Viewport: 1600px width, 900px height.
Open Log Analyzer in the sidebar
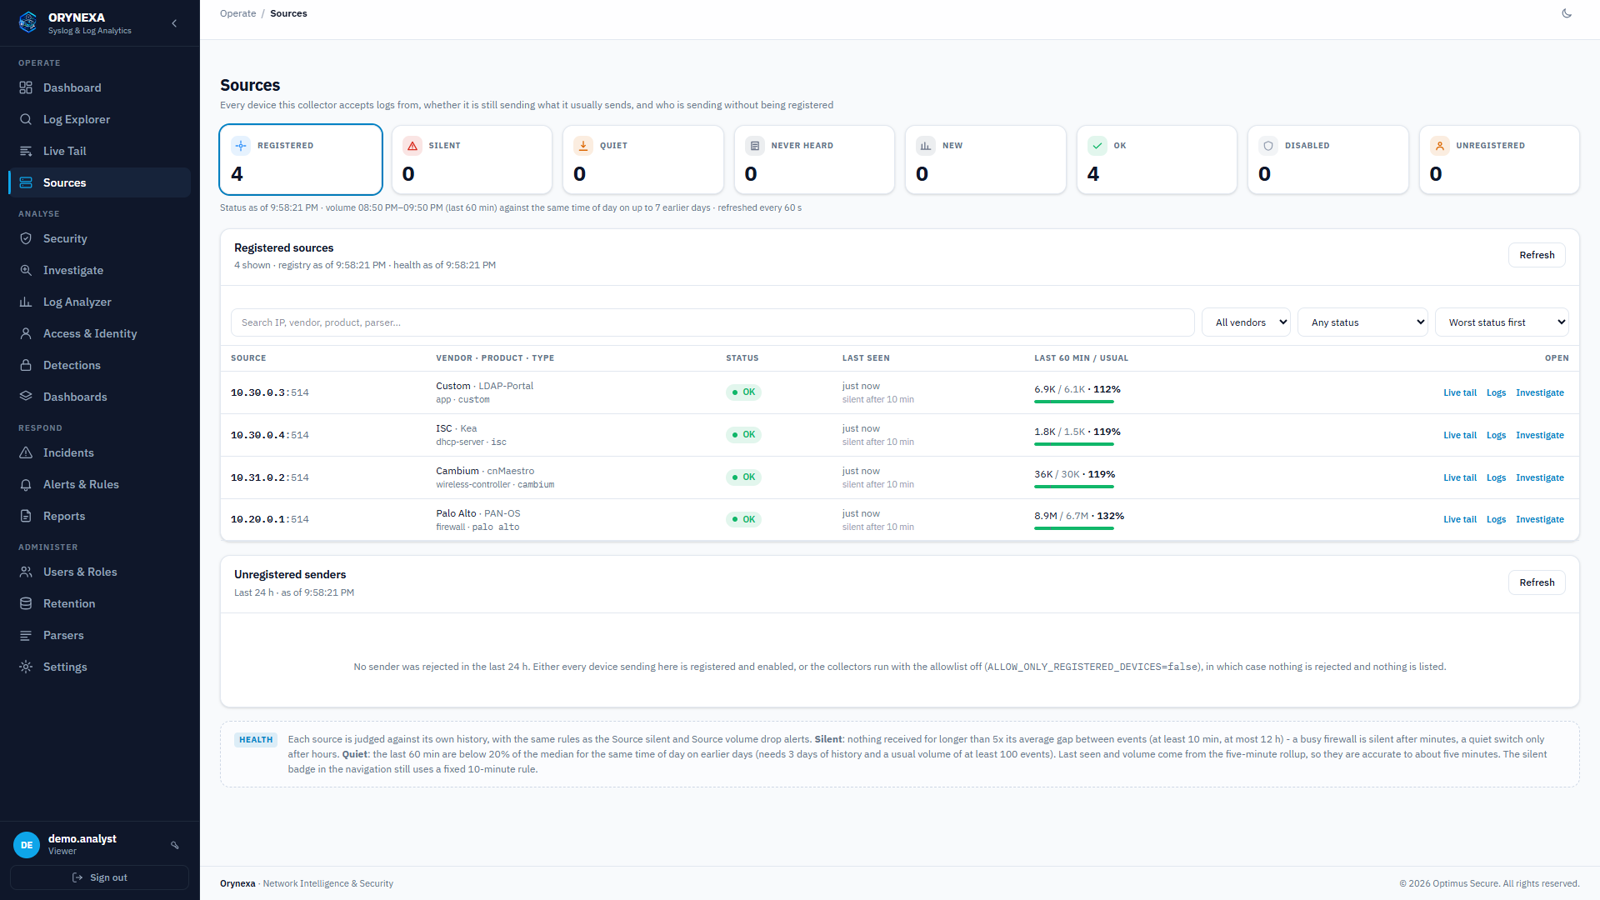coord(100,302)
